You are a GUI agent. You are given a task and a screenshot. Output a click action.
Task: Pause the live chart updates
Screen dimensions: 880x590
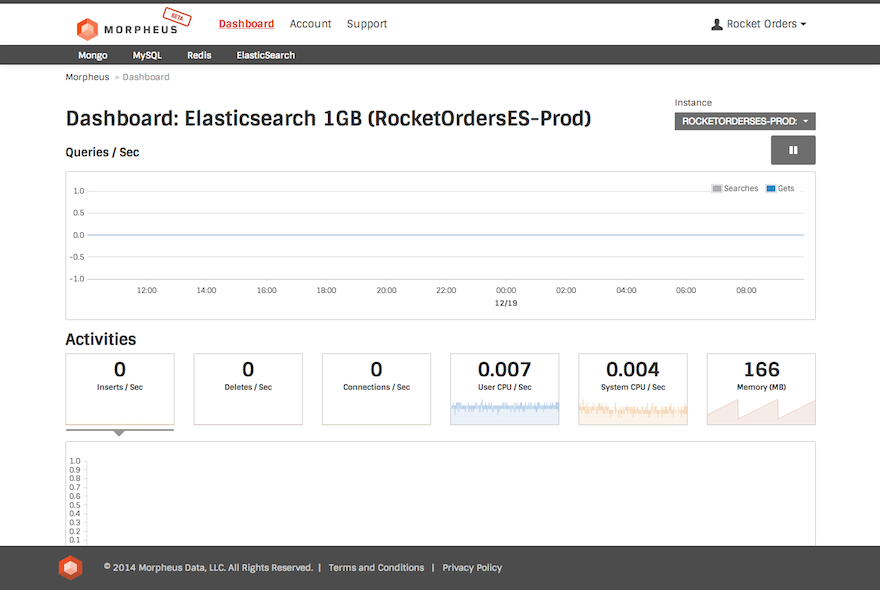click(x=793, y=150)
